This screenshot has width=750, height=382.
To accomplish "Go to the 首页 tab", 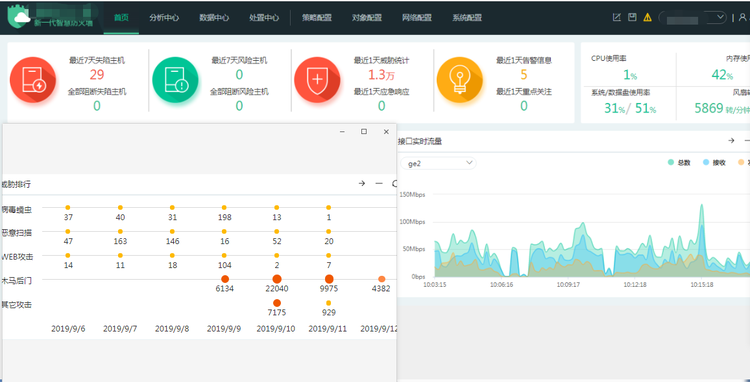I will pos(121,18).
